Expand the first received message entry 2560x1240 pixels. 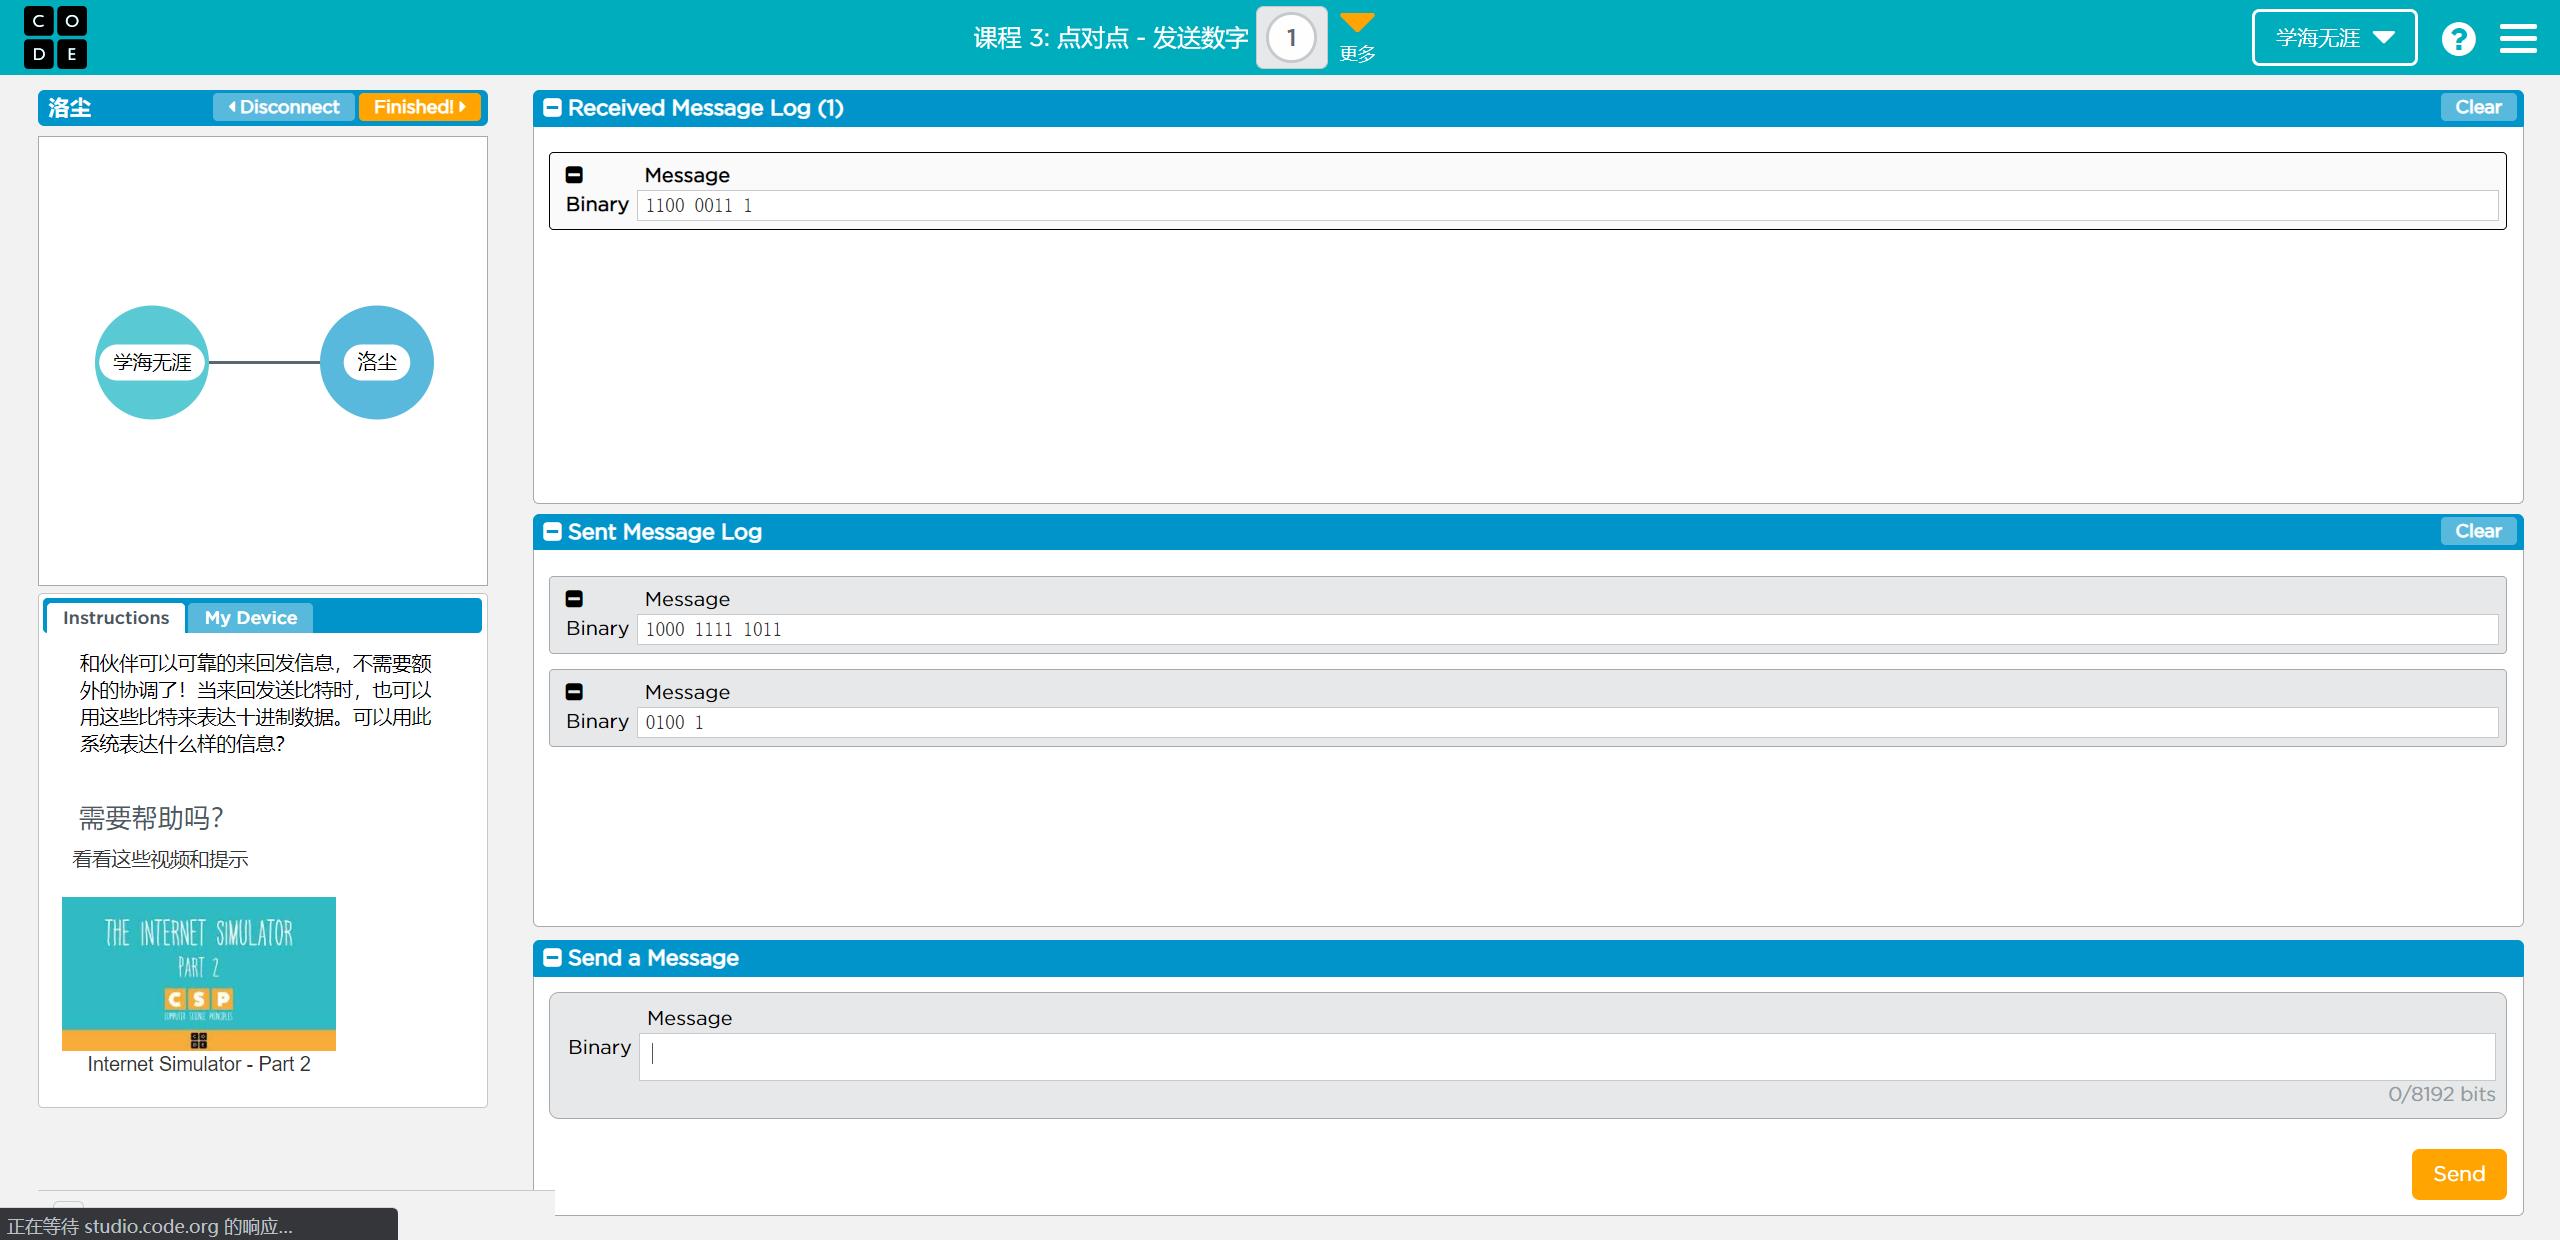click(x=576, y=175)
